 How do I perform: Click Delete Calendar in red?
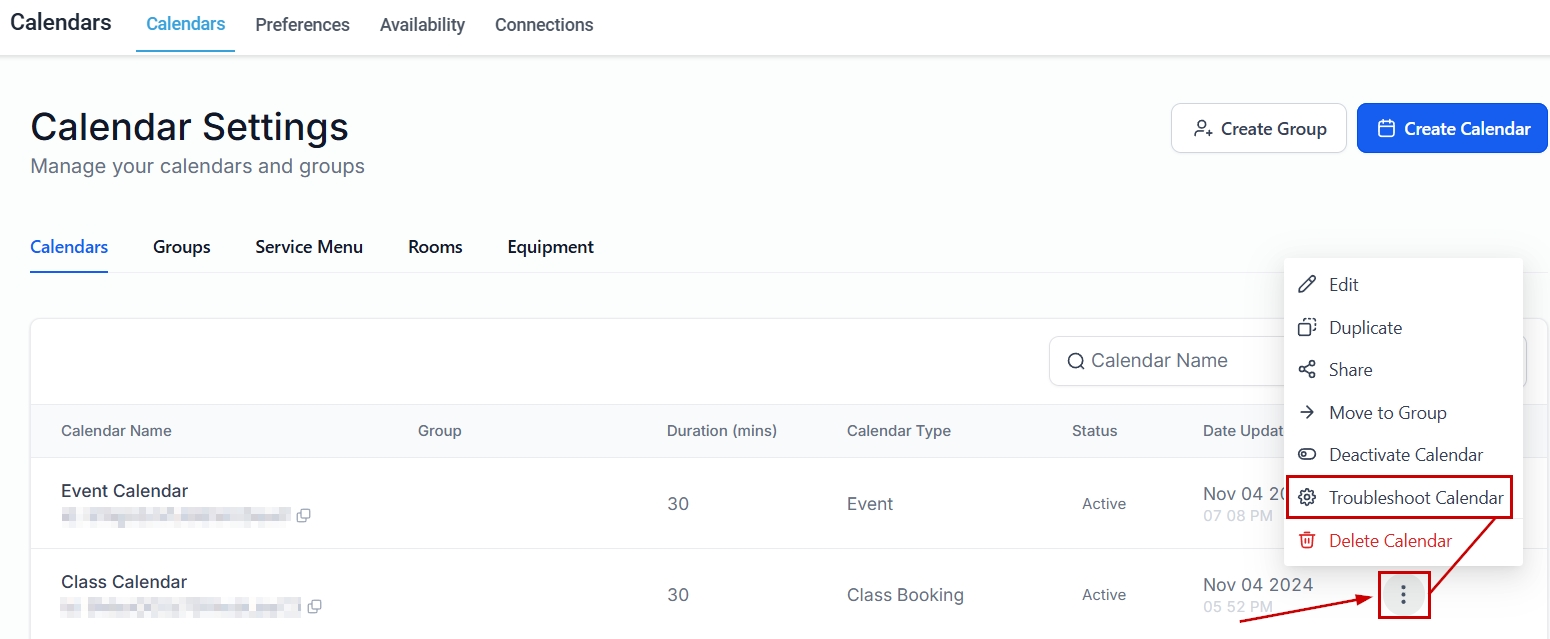[1389, 541]
